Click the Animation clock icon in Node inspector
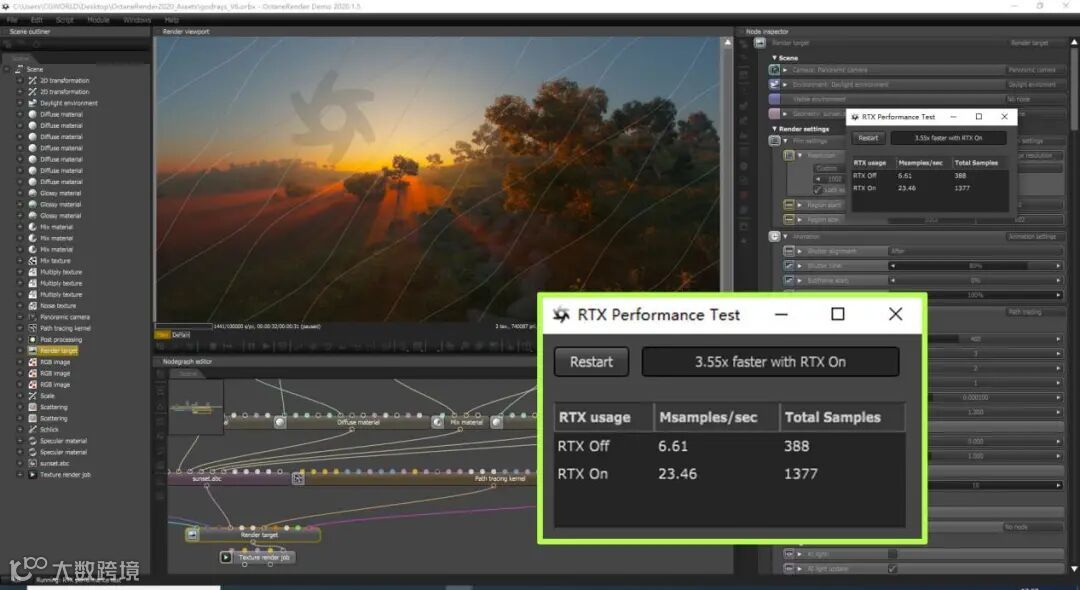 774,236
